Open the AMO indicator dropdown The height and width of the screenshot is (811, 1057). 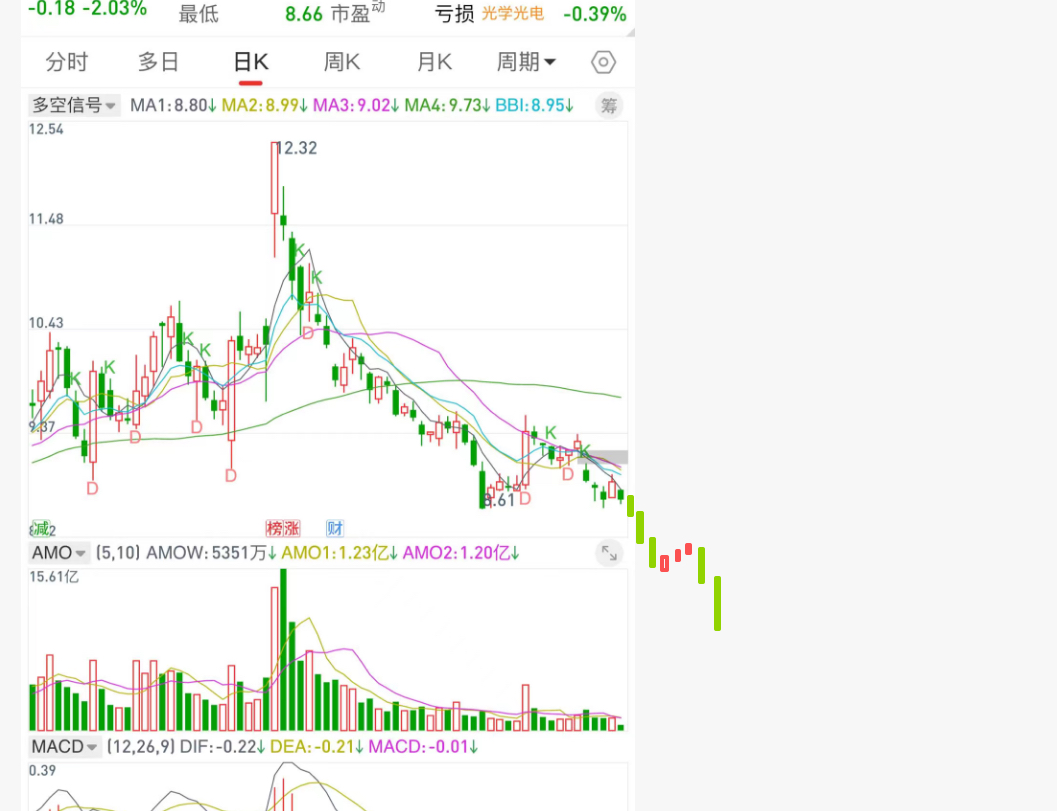pos(59,553)
